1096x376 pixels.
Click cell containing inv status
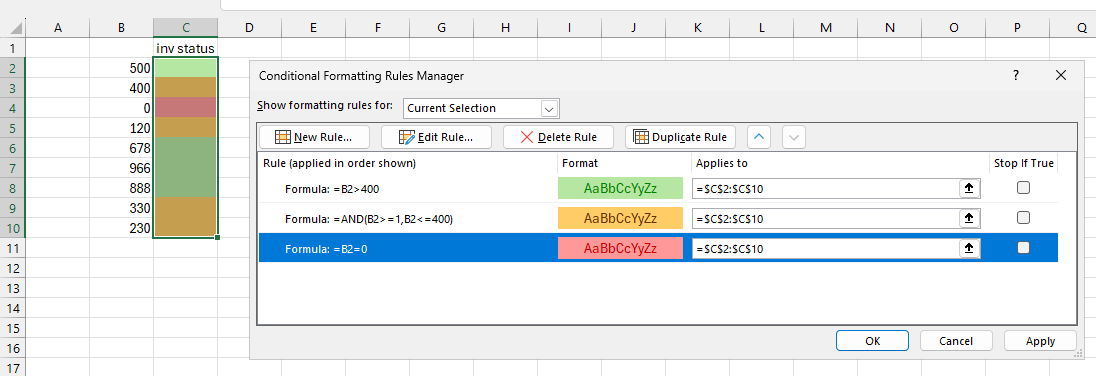click(185, 48)
